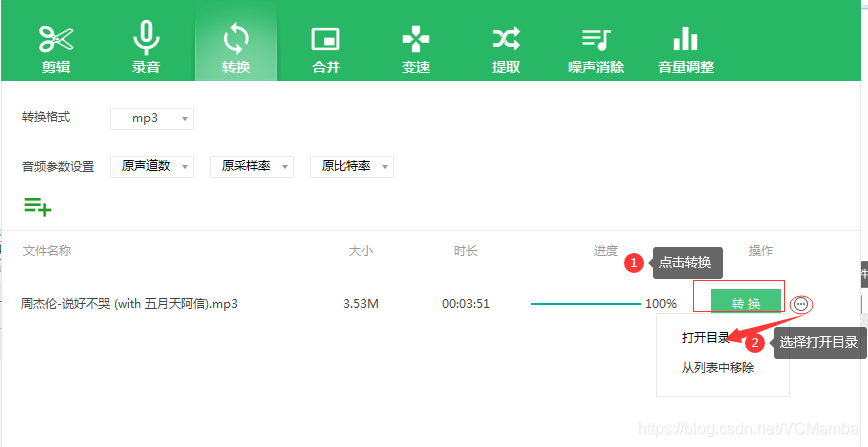Expand the 原采样率 sample rate dropdown

pyautogui.click(x=252, y=166)
